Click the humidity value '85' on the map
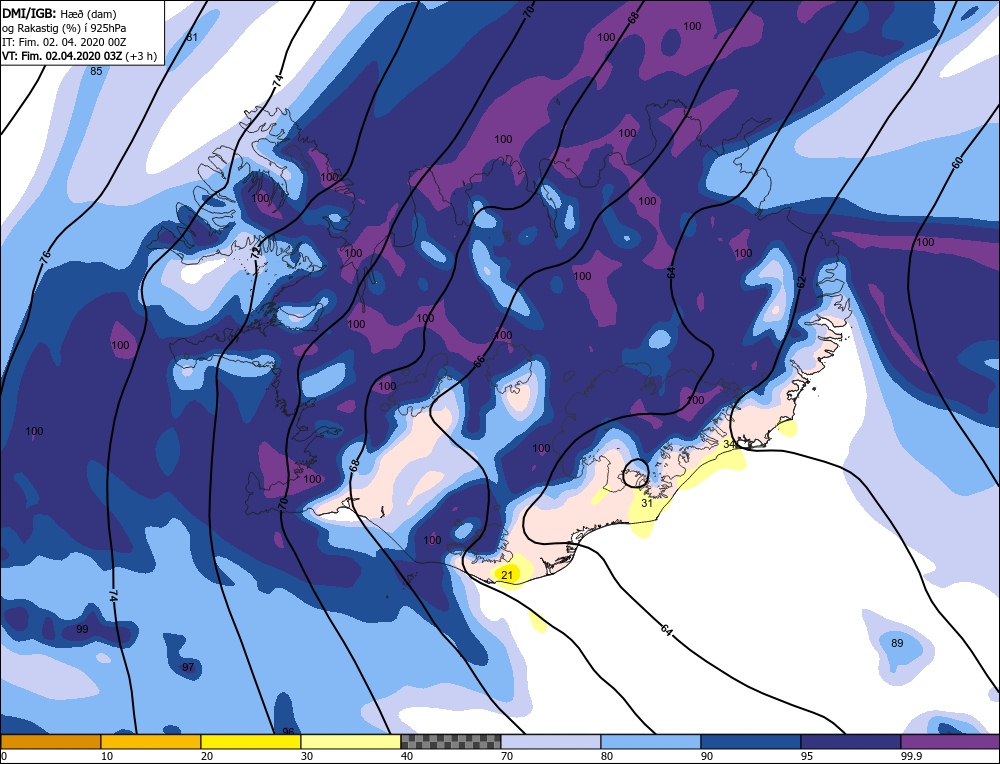This screenshot has height=764, width=1000. [96, 71]
